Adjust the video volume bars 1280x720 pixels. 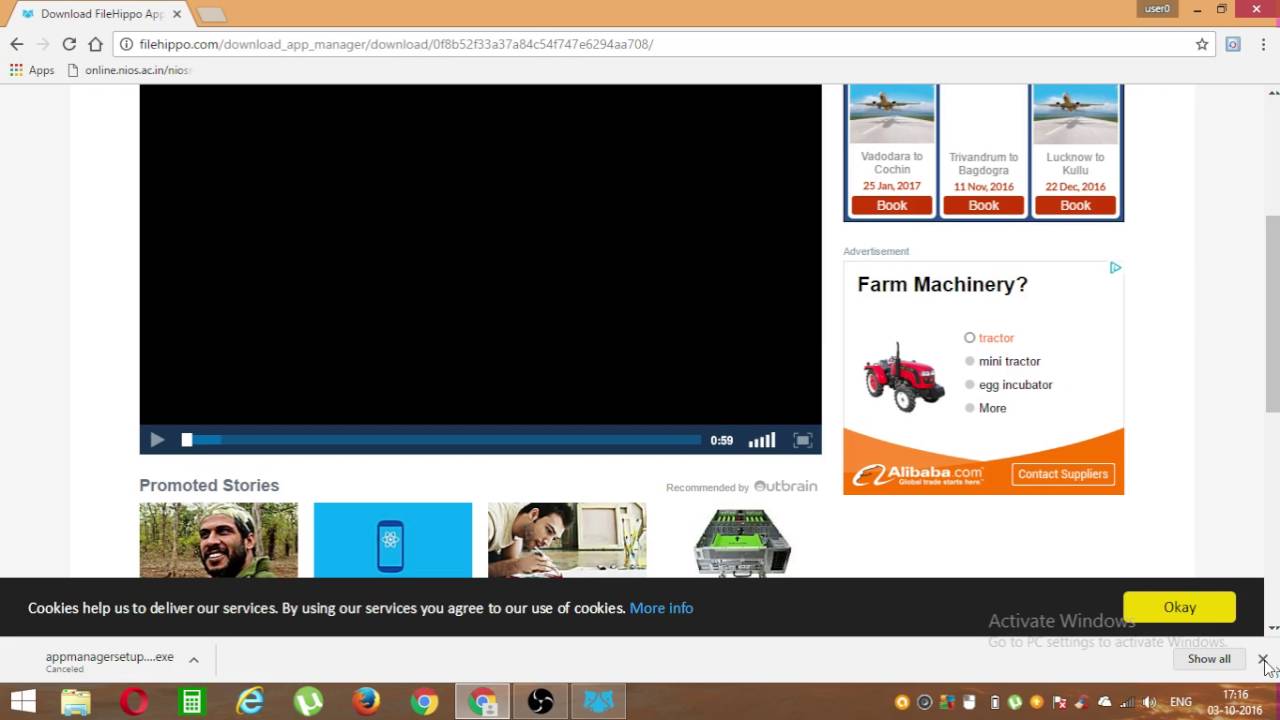pyautogui.click(x=762, y=440)
